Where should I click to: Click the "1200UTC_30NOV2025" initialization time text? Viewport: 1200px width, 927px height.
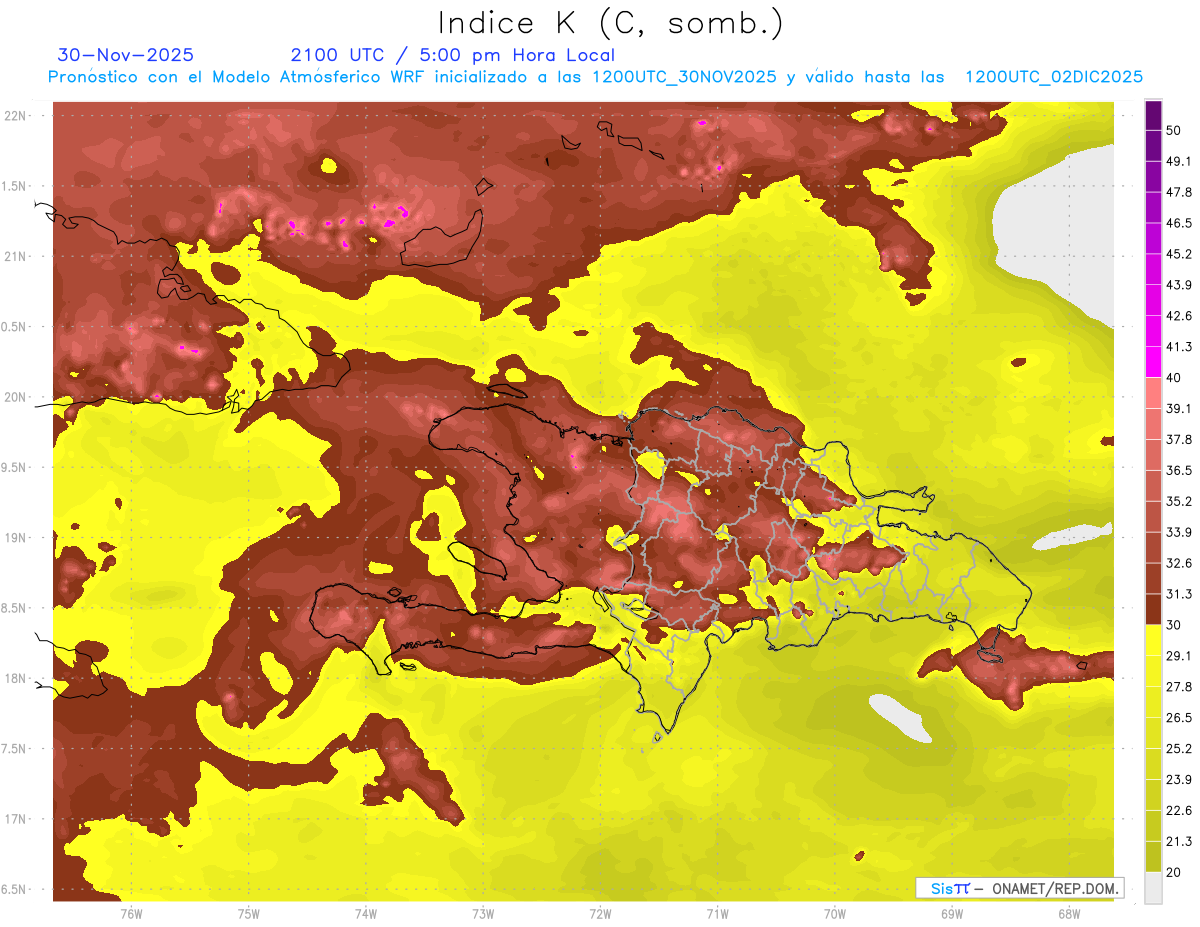(x=684, y=77)
